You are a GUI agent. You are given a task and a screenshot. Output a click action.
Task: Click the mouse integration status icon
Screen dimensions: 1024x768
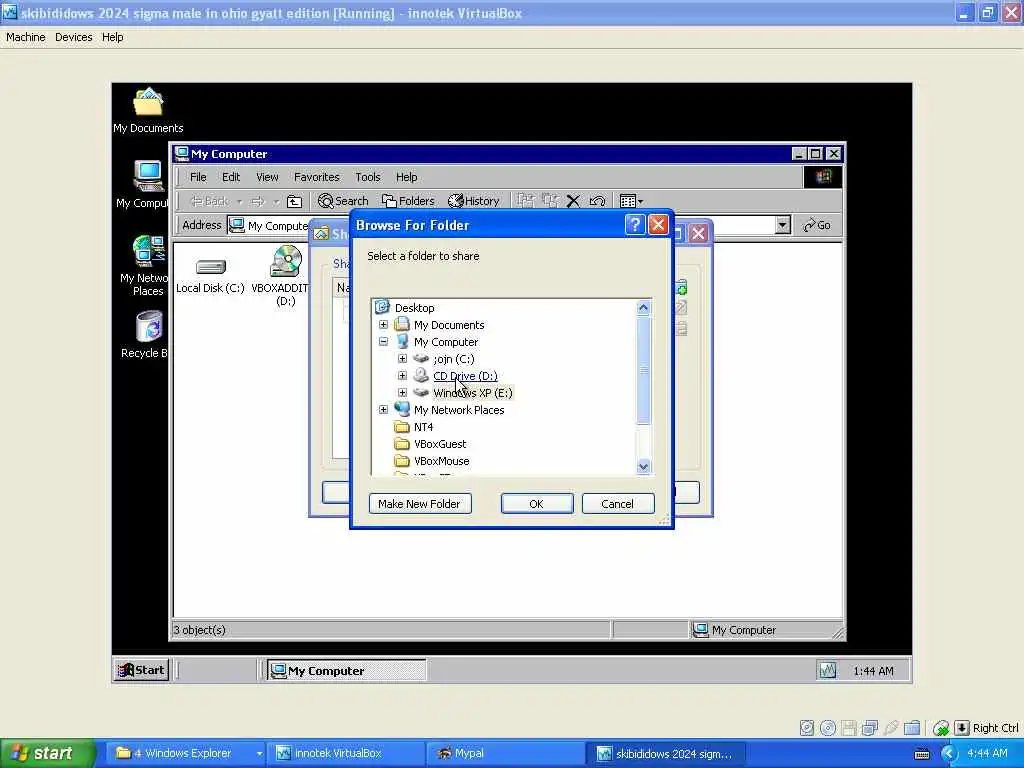(x=940, y=728)
